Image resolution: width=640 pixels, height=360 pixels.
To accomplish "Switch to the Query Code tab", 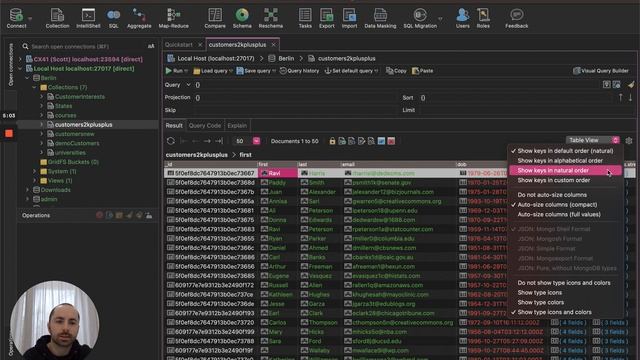I will (205, 126).
